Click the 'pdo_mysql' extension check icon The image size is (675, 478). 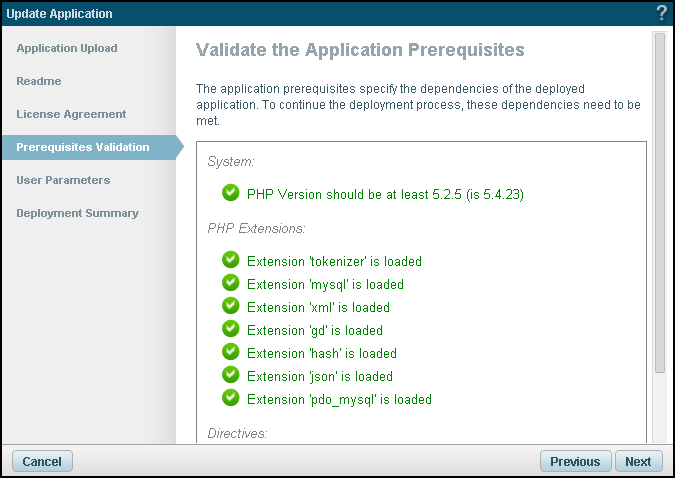(231, 398)
